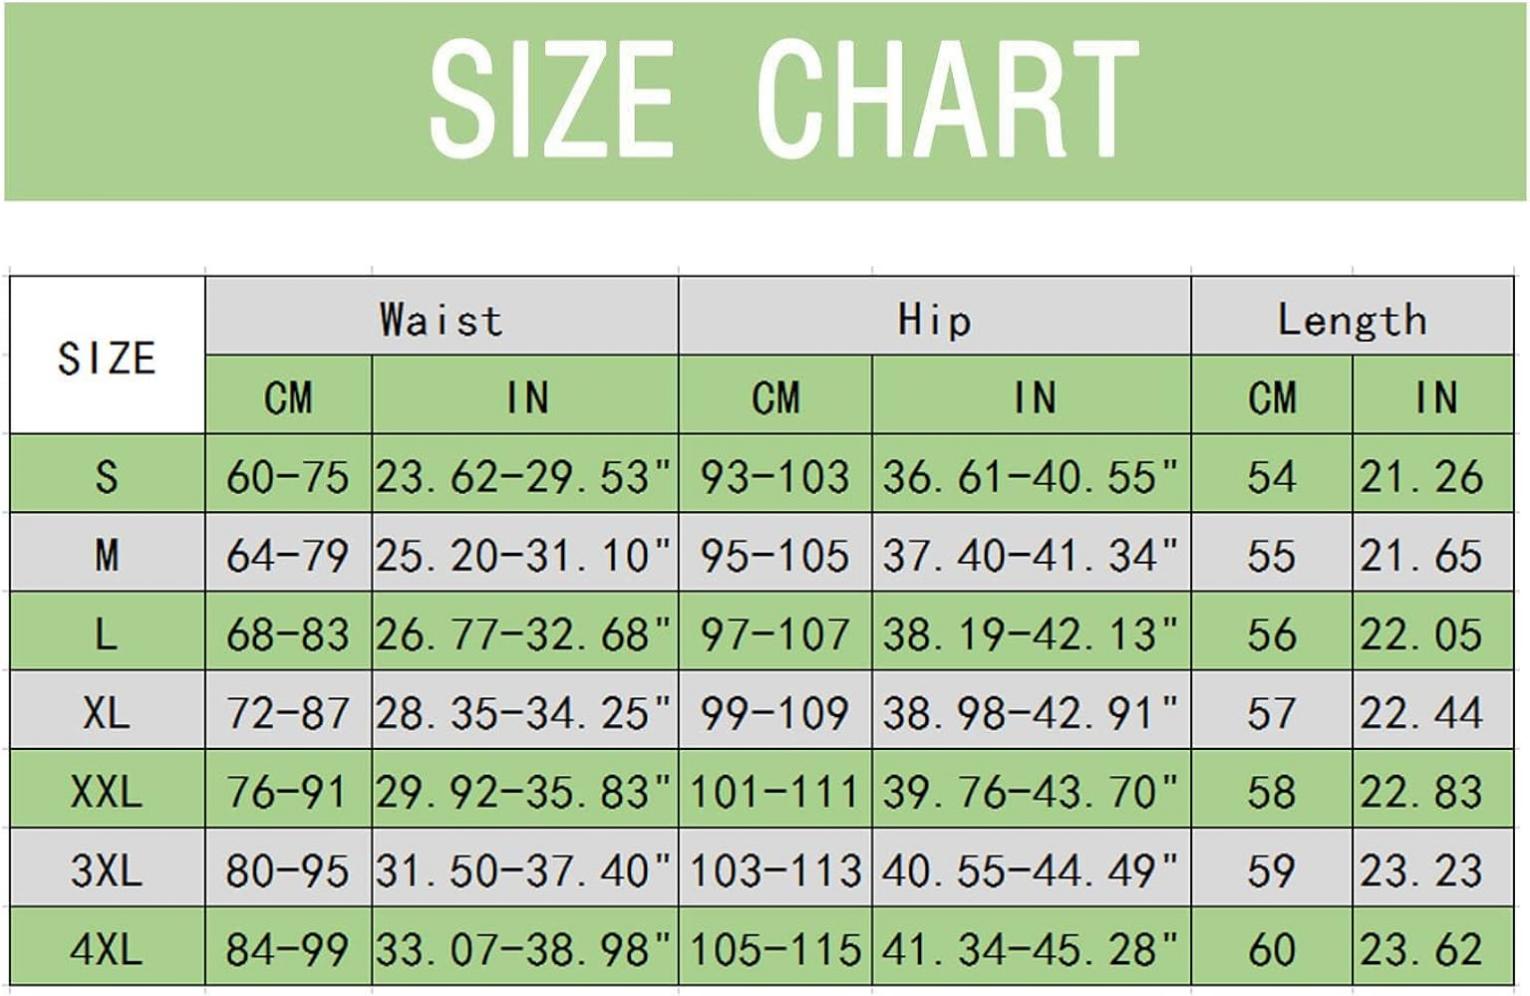The image size is (1530, 996).
Task: Select the L size row label
Action: point(107,632)
